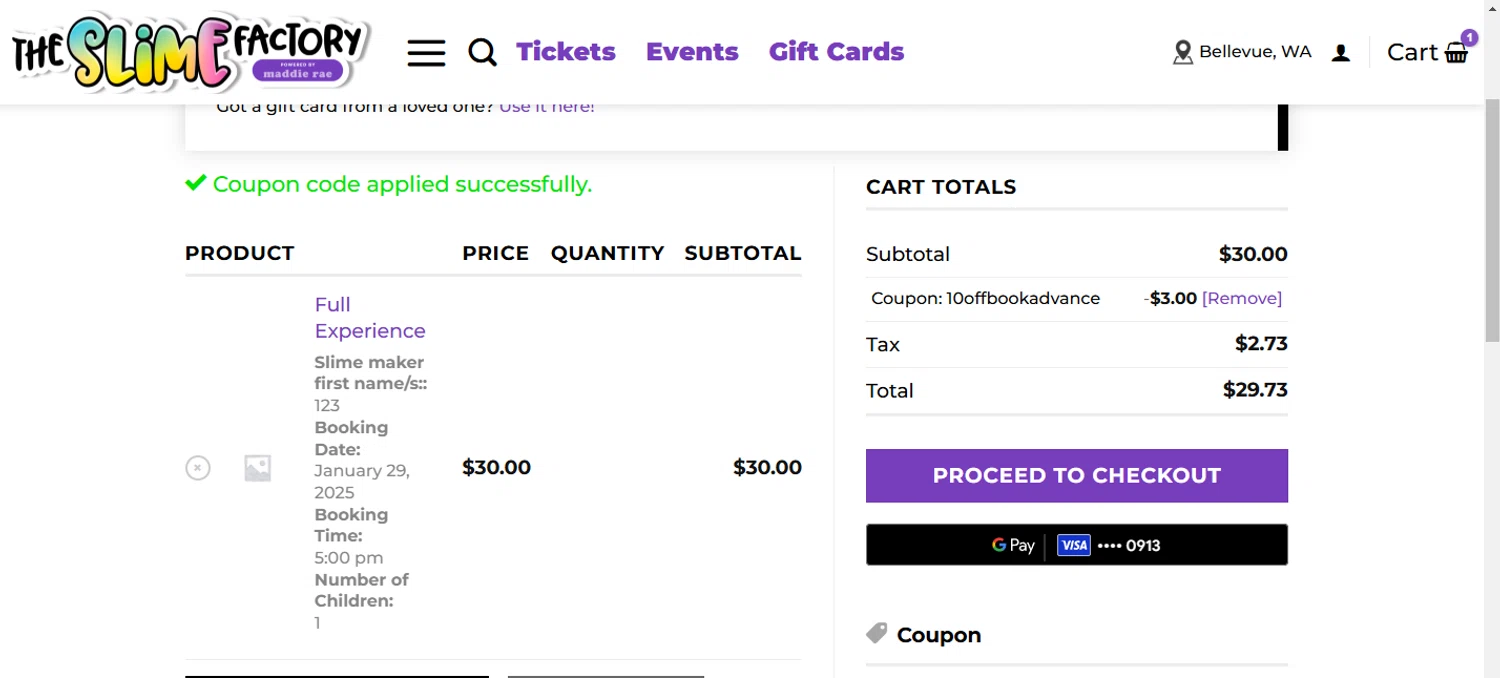Click the coupon tag icon
1500x678 pixels.
pyautogui.click(x=877, y=633)
